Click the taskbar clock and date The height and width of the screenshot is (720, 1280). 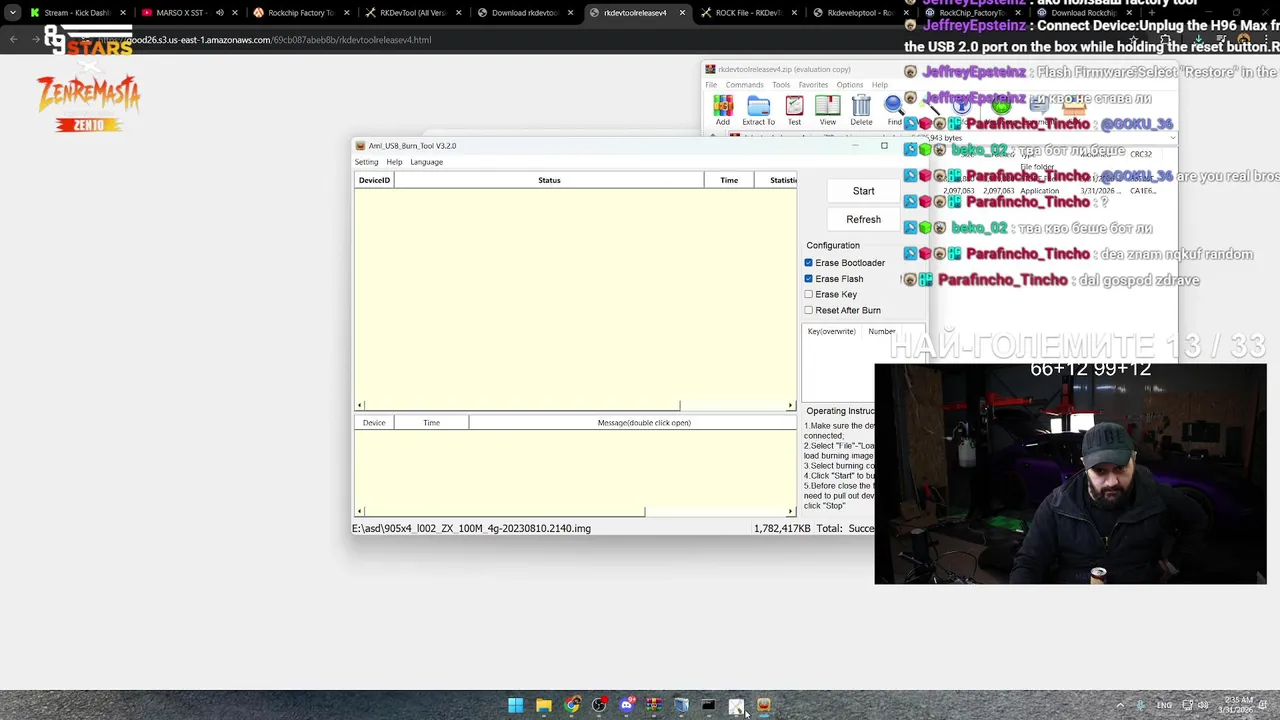click(1238, 705)
